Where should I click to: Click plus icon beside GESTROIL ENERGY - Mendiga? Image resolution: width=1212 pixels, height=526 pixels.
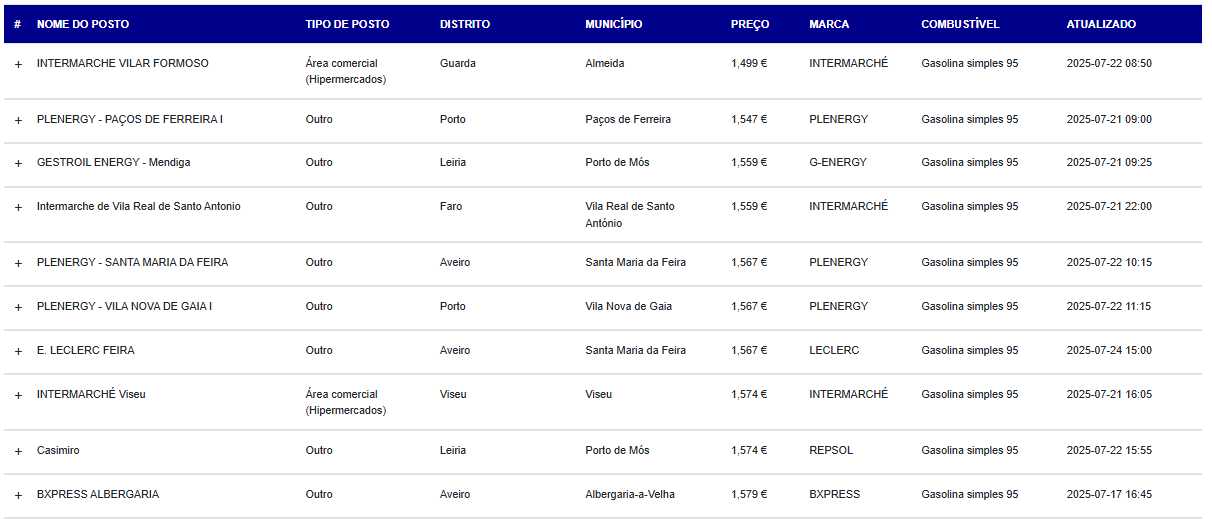coord(18,163)
